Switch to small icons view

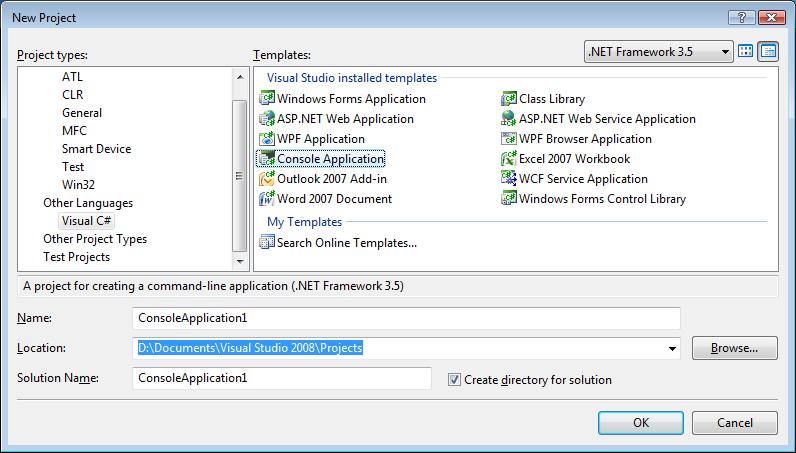click(x=768, y=51)
